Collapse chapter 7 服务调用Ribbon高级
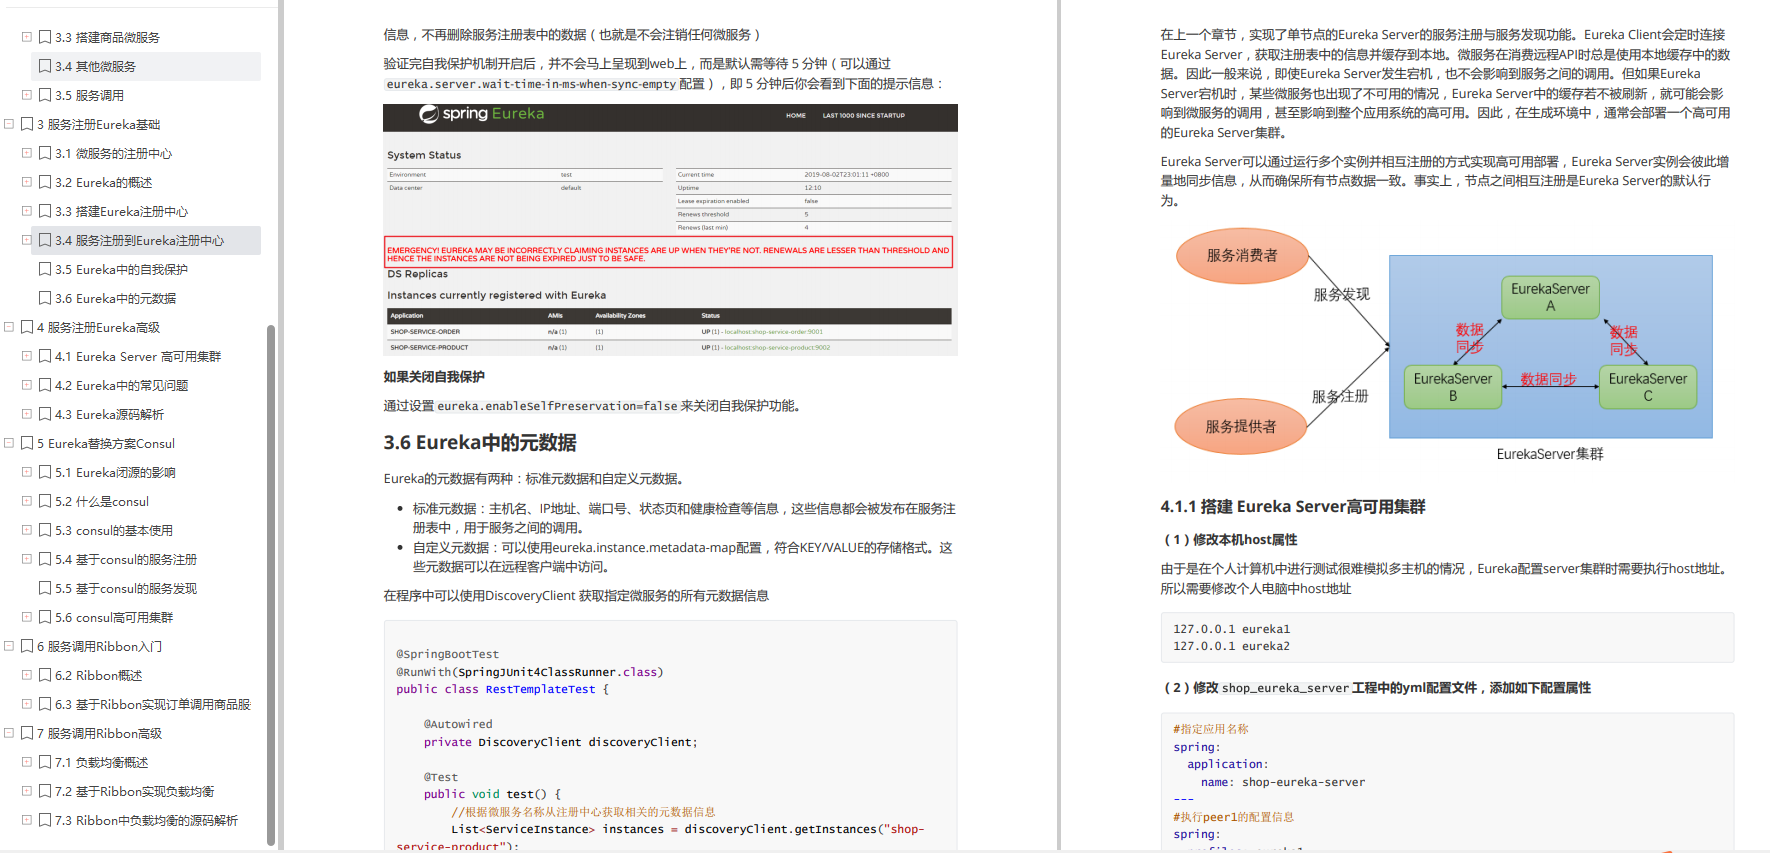 (9, 733)
